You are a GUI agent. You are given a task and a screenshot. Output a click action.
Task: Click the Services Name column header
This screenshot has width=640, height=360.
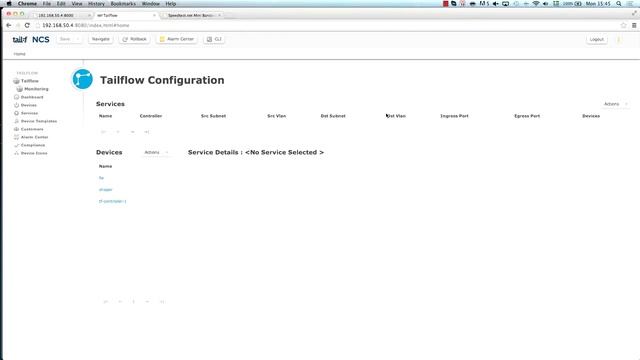105,116
